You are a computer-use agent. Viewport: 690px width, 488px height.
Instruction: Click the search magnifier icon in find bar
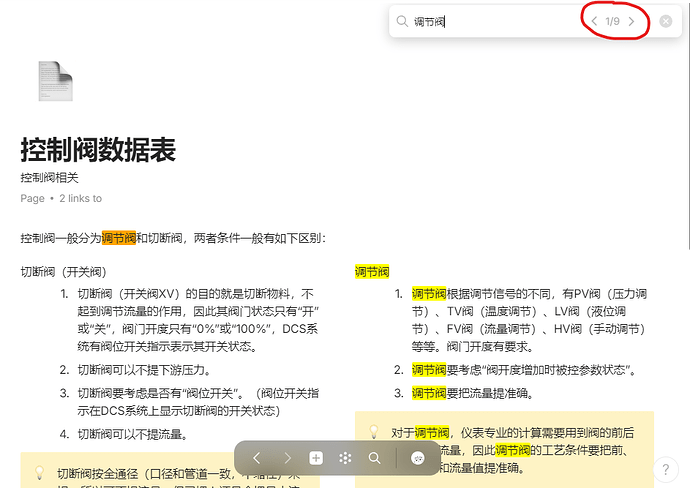(402, 21)
